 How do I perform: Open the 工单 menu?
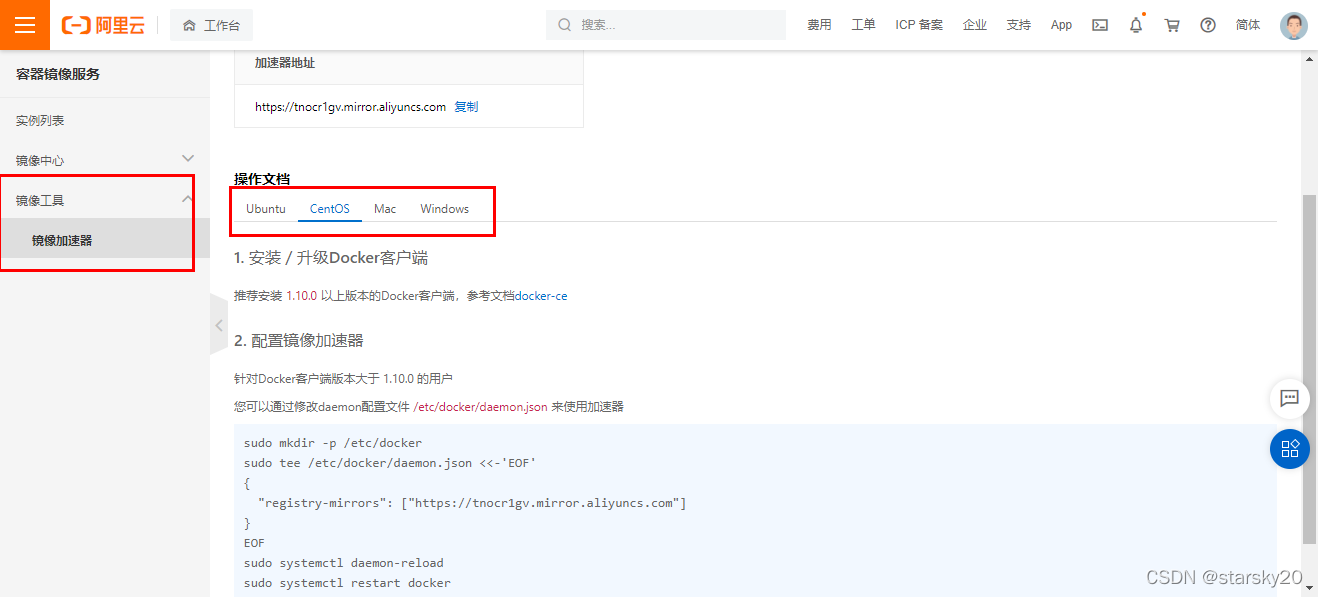click(x=863, y=25)
